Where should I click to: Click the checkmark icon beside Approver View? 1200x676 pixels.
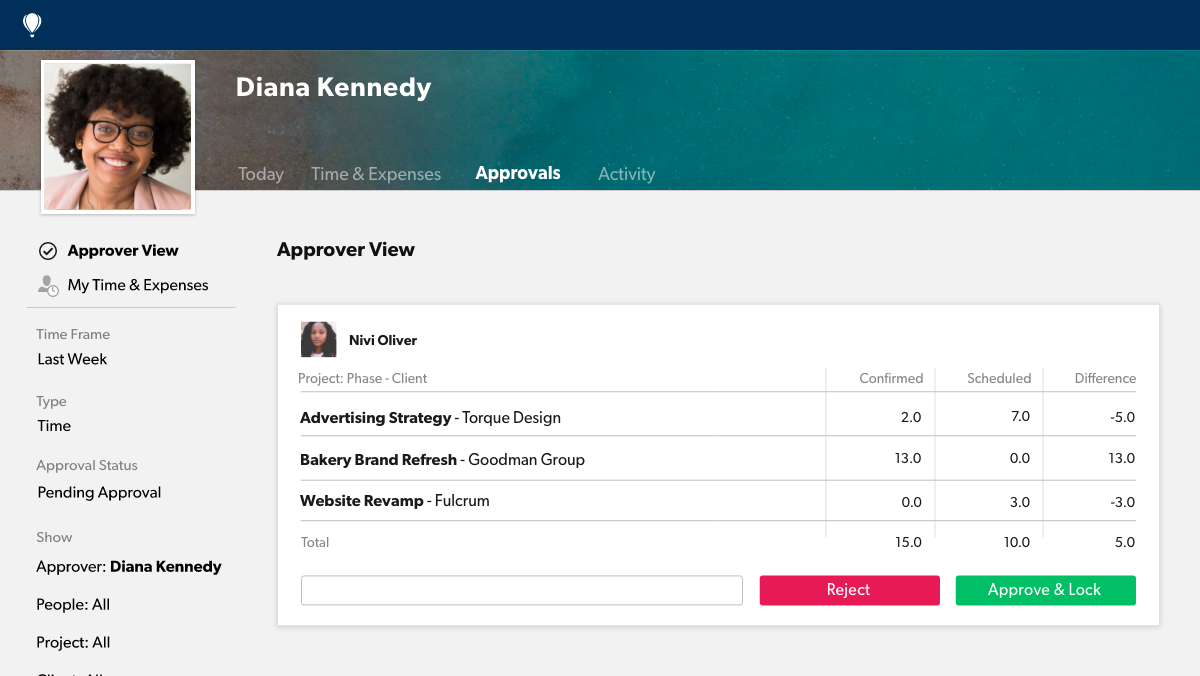47,250
